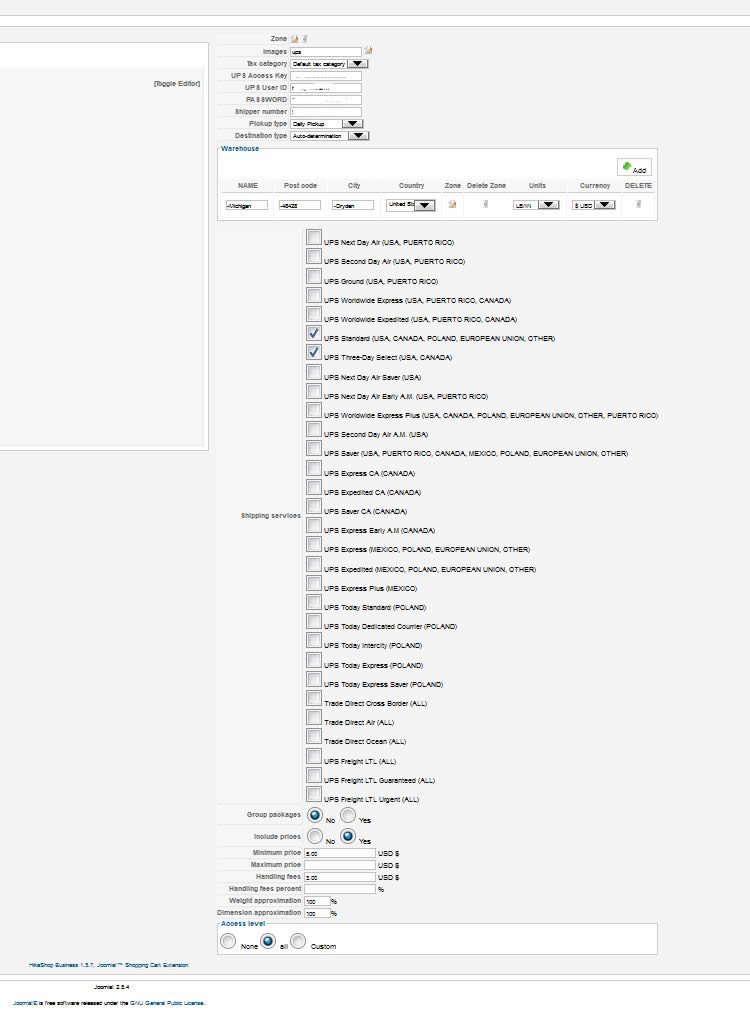Click the warehouse NAME field Michigan
This screenshot has width=750, height=1014.
tap(246, 205)
